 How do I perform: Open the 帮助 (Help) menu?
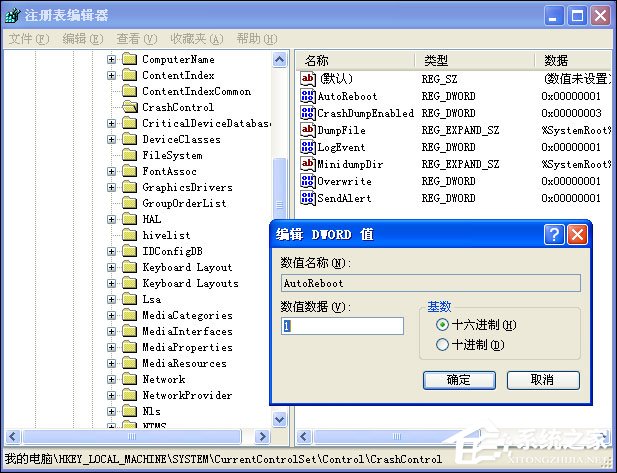(x=257, y=39)
